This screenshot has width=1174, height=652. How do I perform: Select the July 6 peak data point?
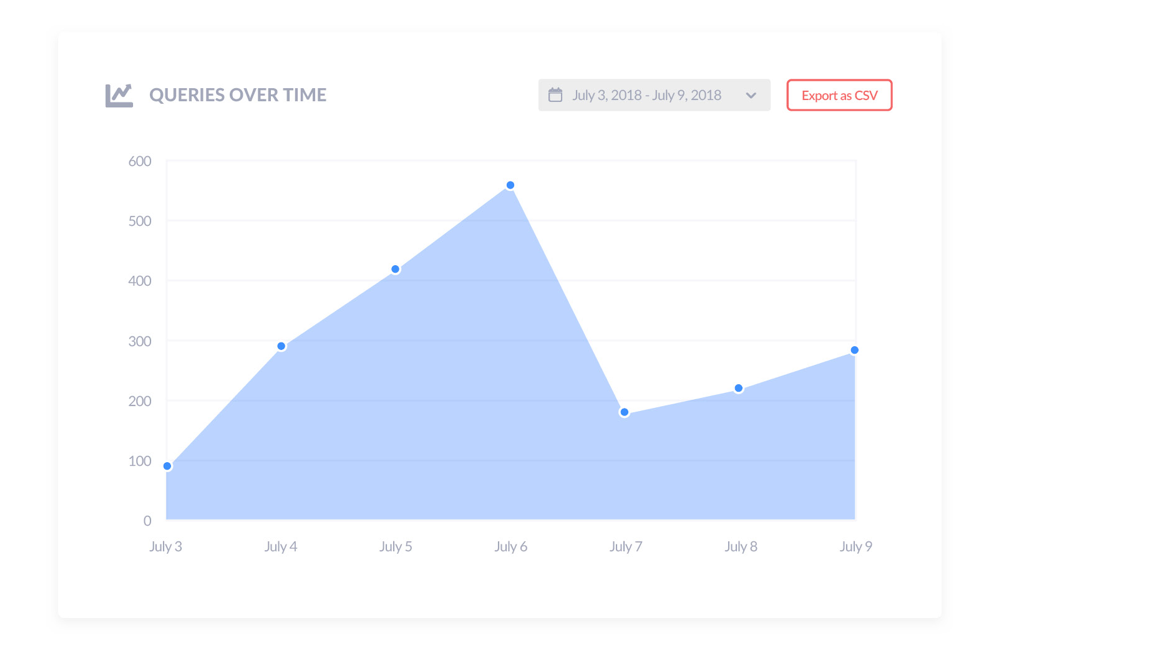tap(511, 184)
